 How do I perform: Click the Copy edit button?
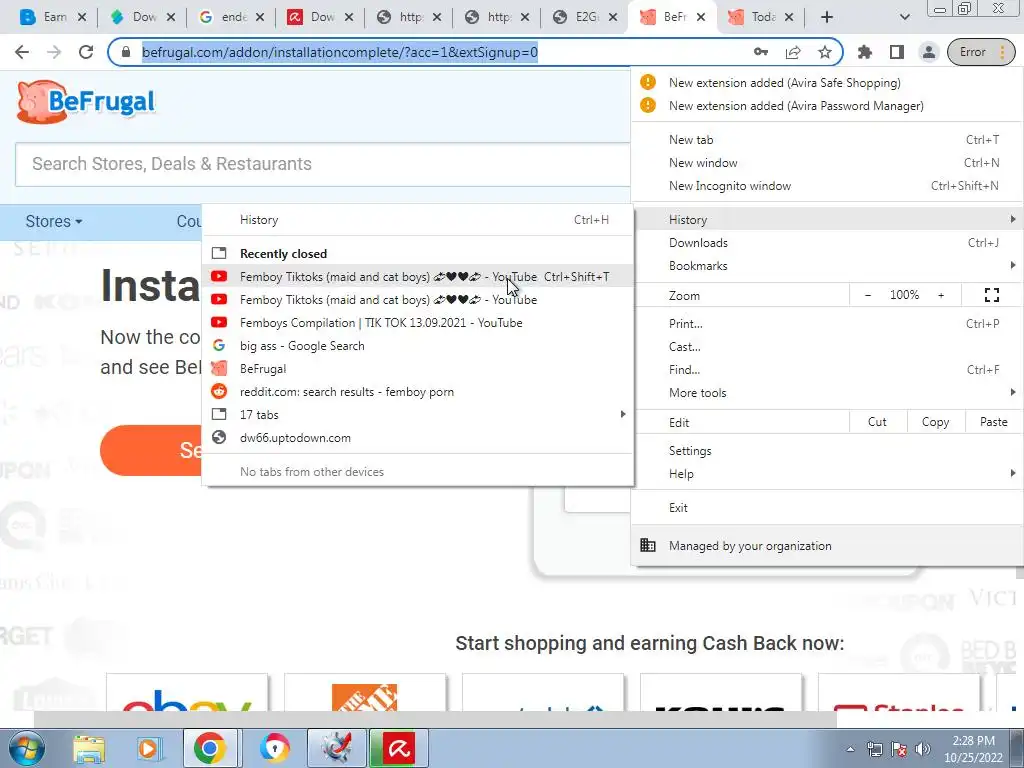click(x=935, y=422)
